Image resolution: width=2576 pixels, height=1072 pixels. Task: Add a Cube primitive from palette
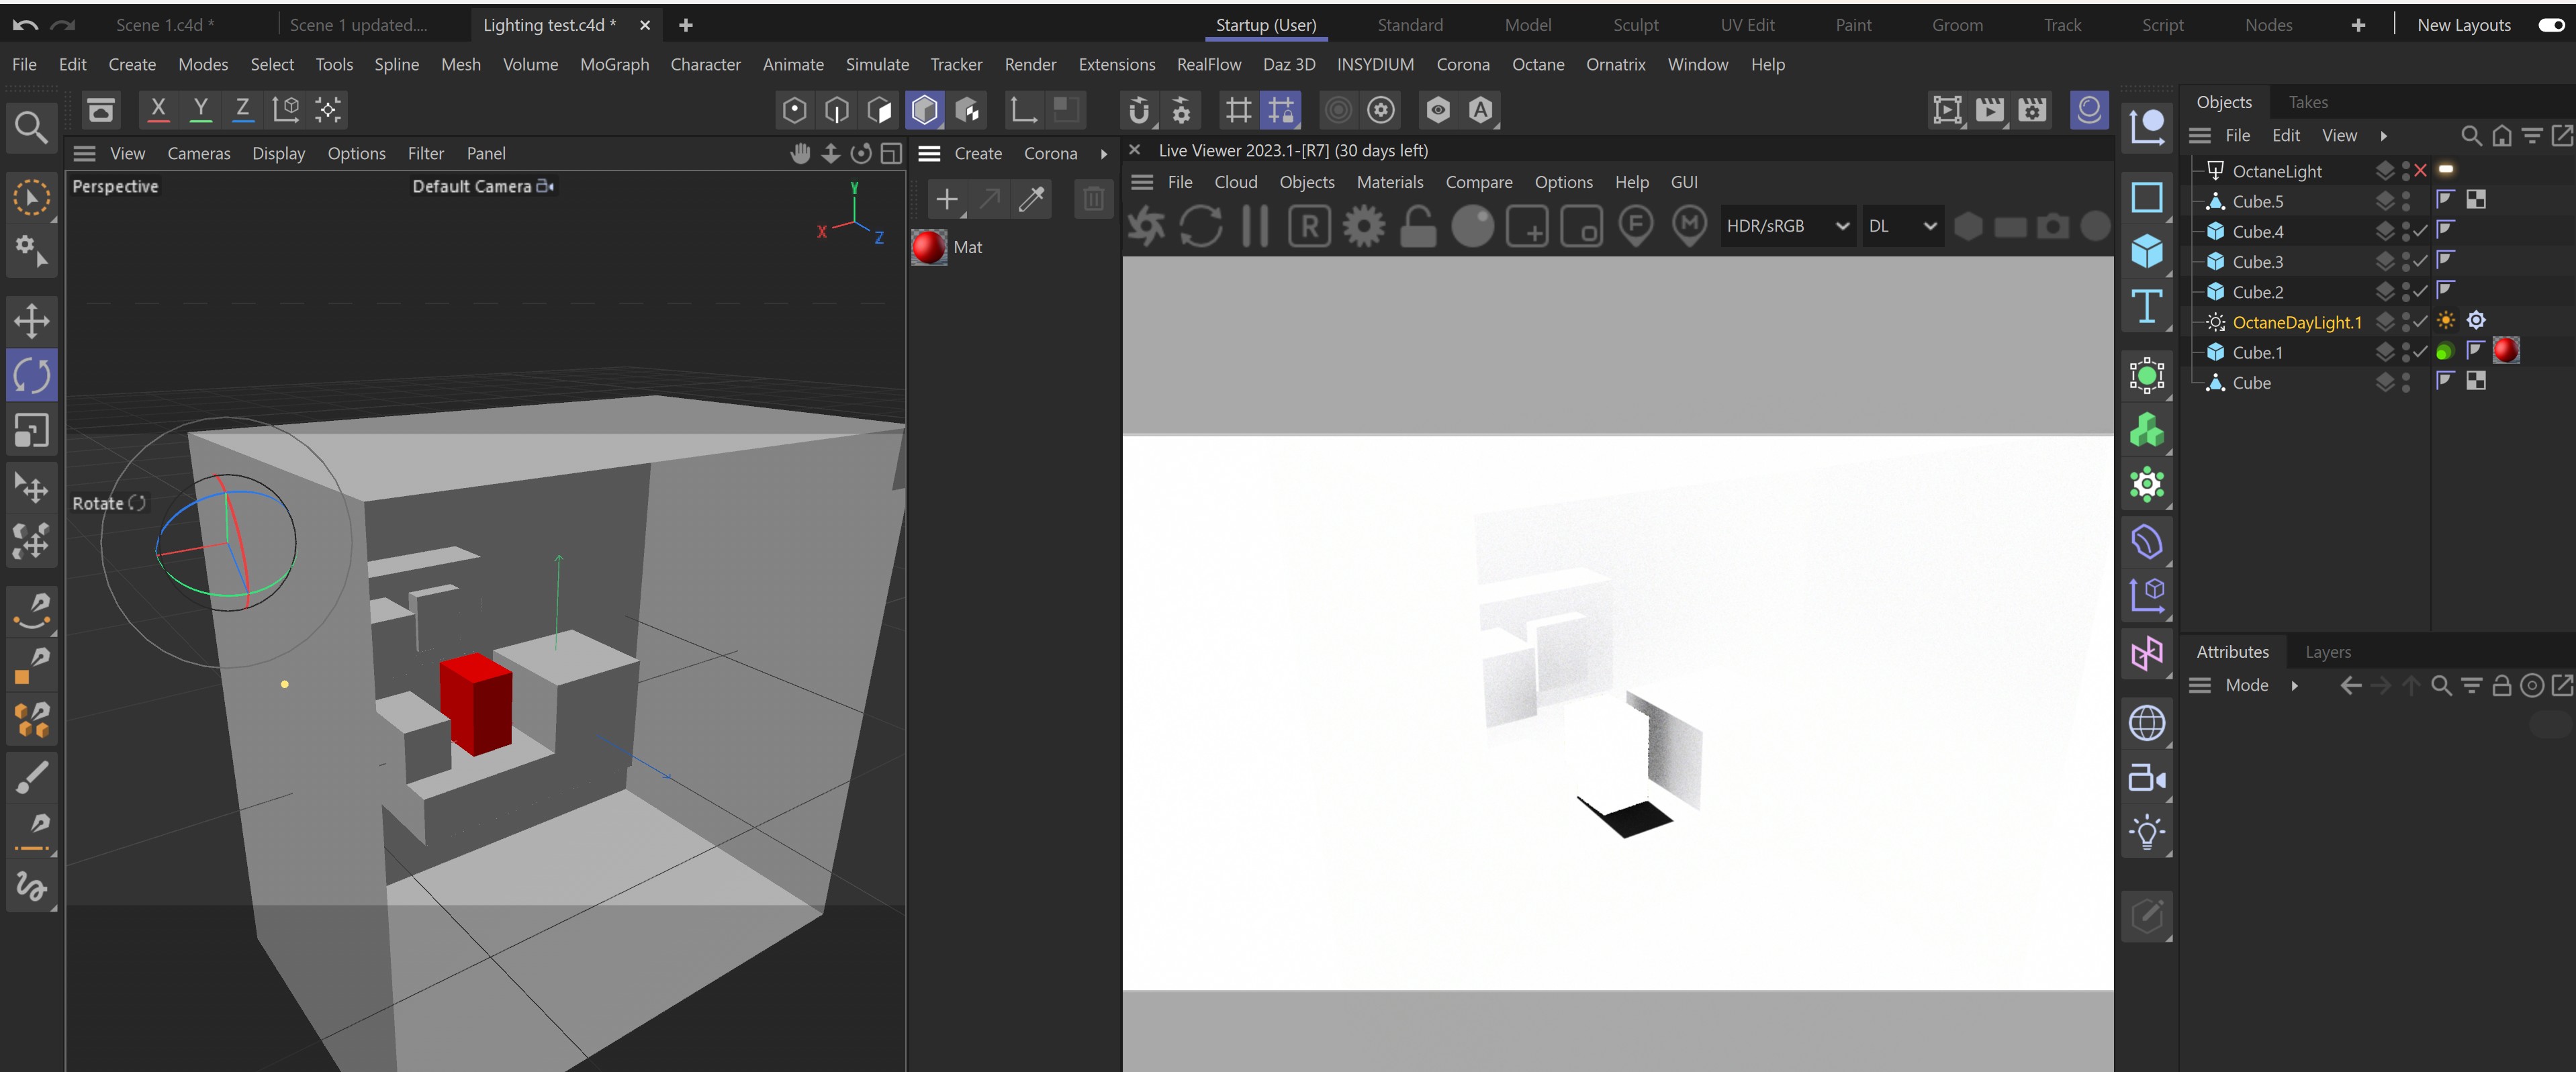[x=2146, y=251]
